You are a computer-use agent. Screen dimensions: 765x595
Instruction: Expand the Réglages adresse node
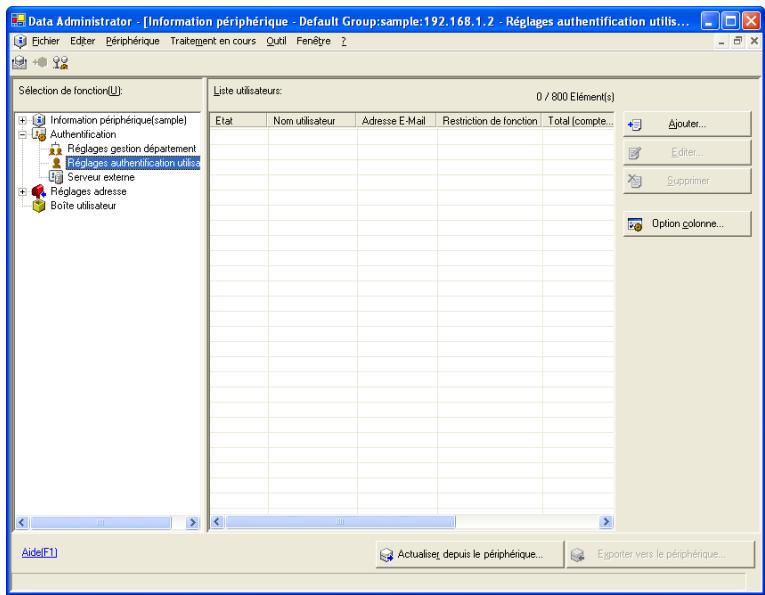tap(22, 192)
